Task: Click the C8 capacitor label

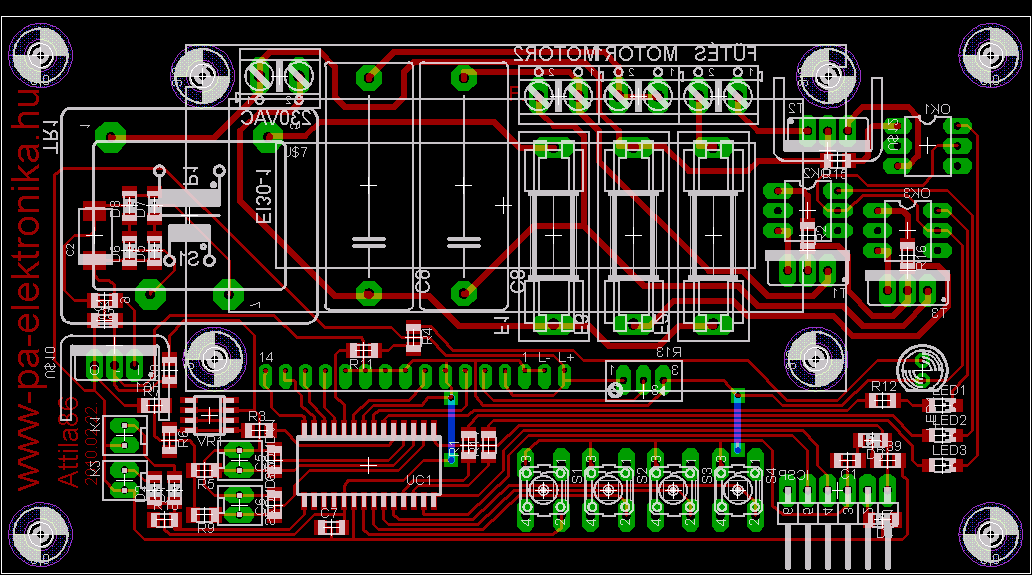Action: pos(518,281)
